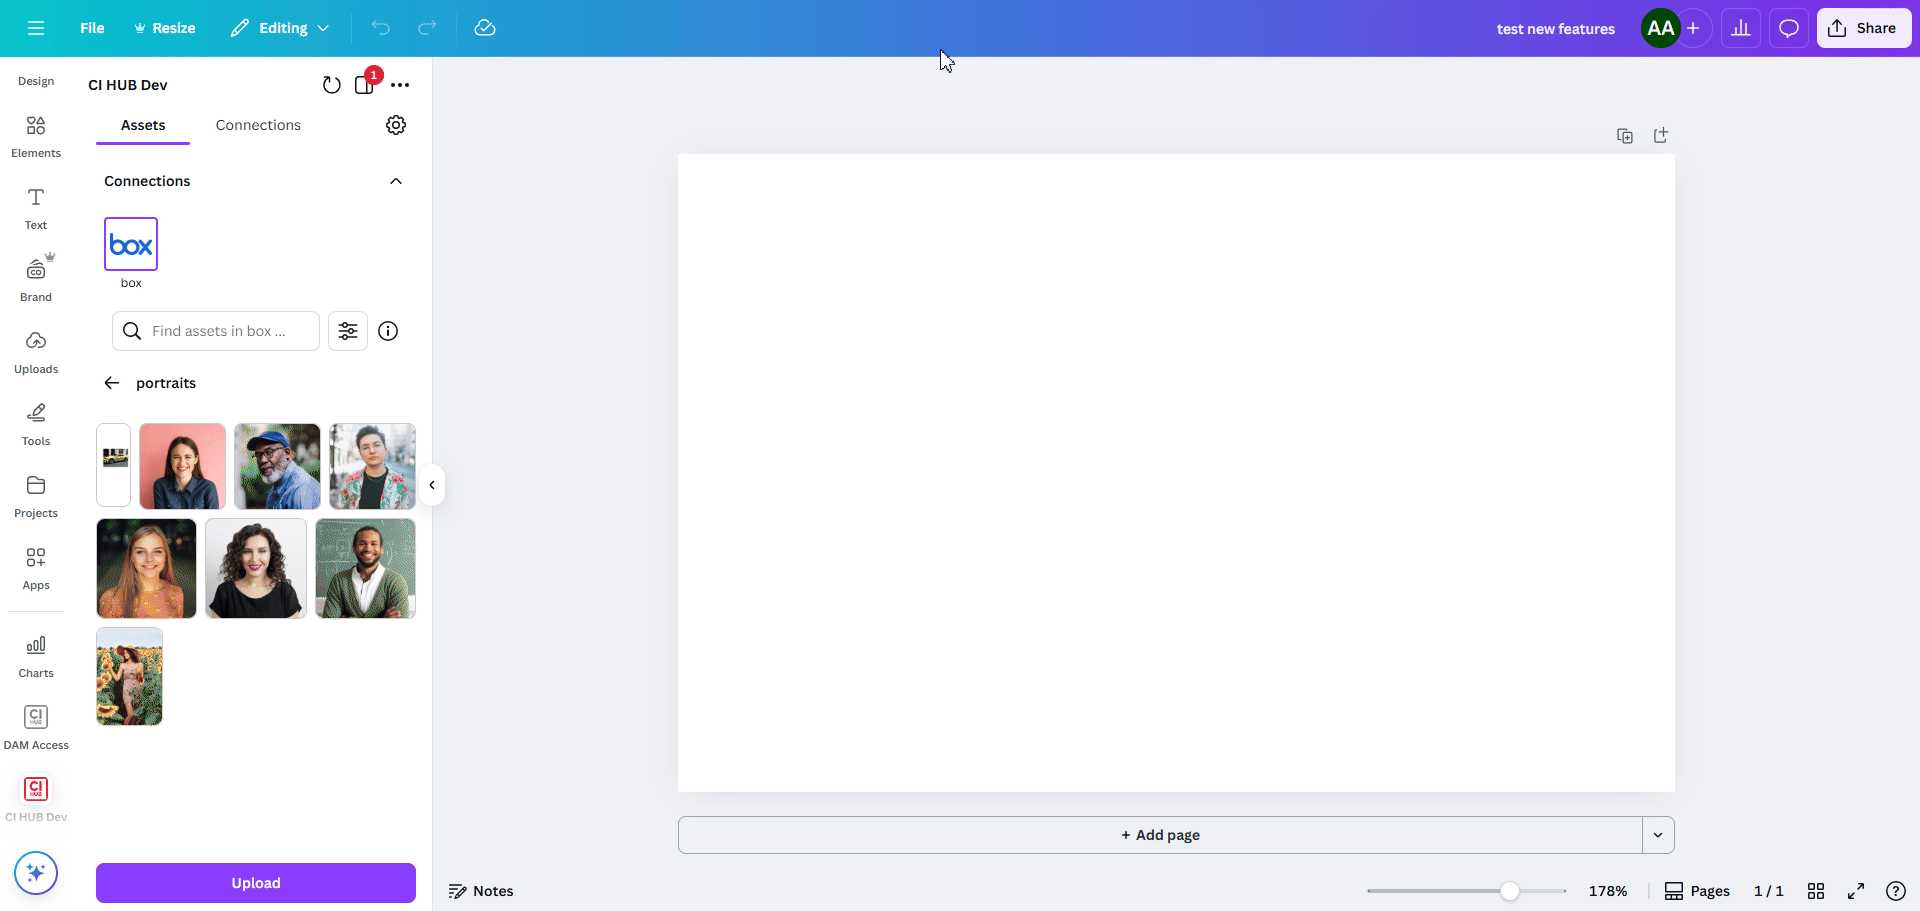Screen dimensions: 1920x911
Task: Toggle fullscreen present mode
Action: (1856, 891)
